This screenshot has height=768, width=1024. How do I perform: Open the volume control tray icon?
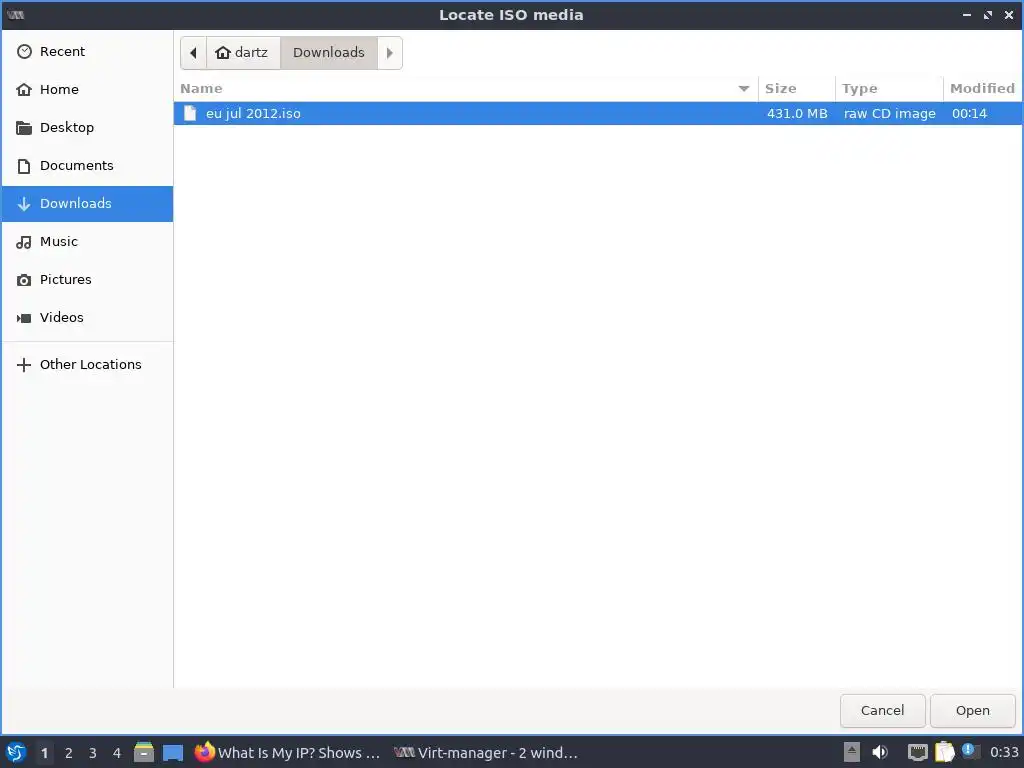pyautogui.click(x=880, y=753)
